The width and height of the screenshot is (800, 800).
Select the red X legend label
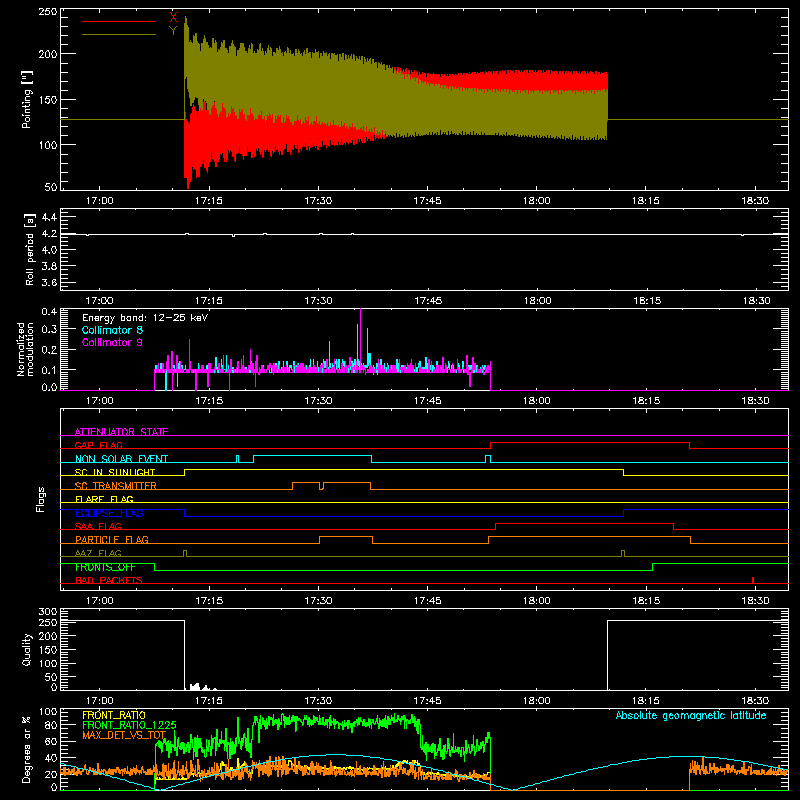click(173, 17)
